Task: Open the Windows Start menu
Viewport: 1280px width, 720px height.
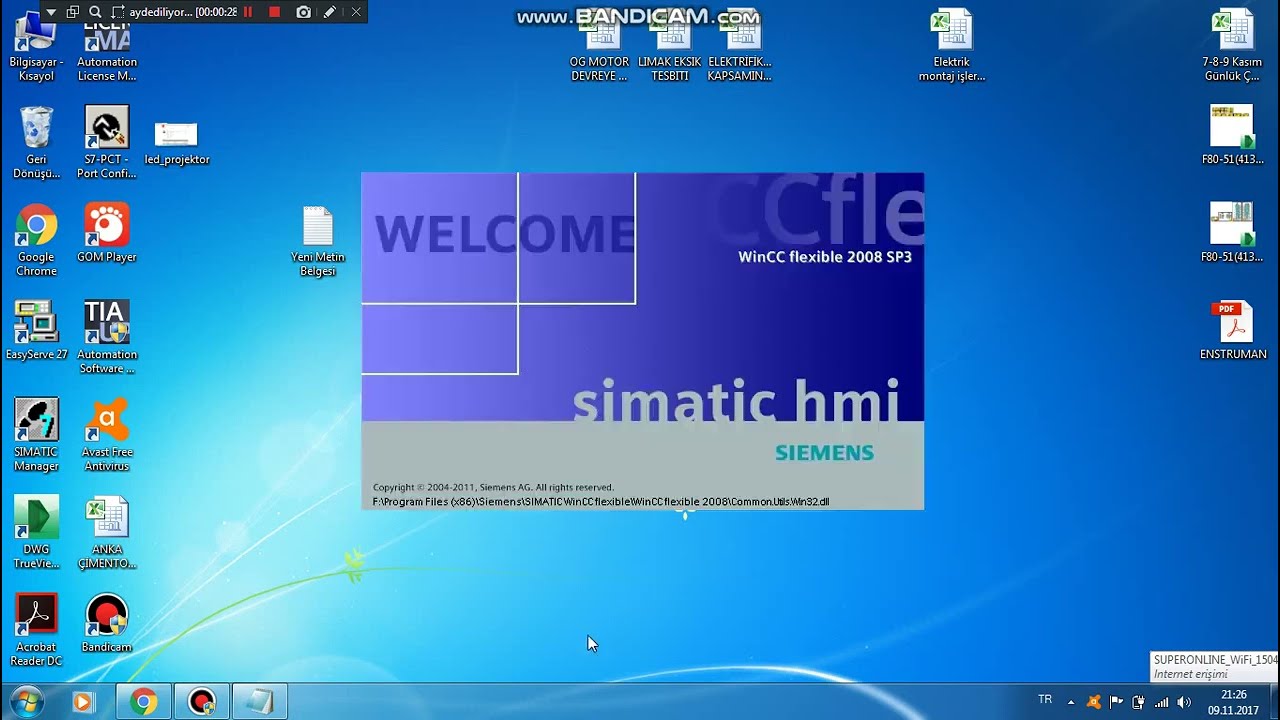Action: click(x=27, y=702)
